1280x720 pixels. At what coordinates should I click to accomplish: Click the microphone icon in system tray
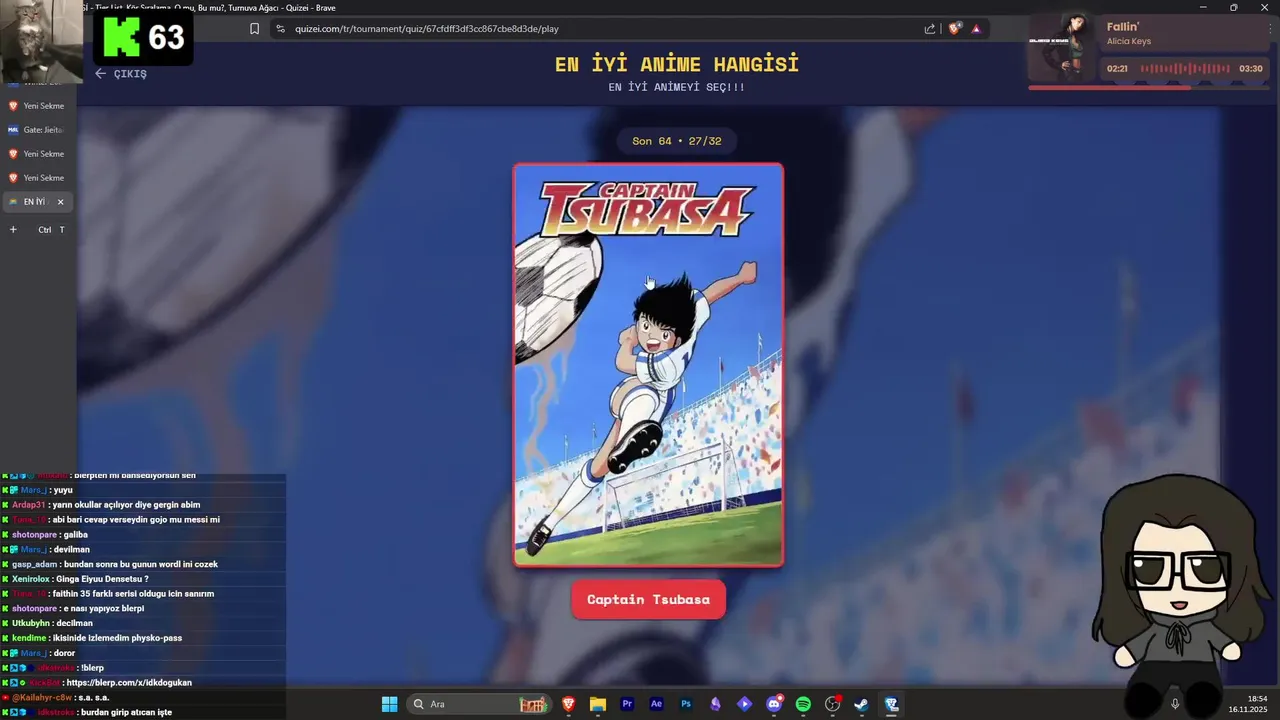(x=1175, y=704)
